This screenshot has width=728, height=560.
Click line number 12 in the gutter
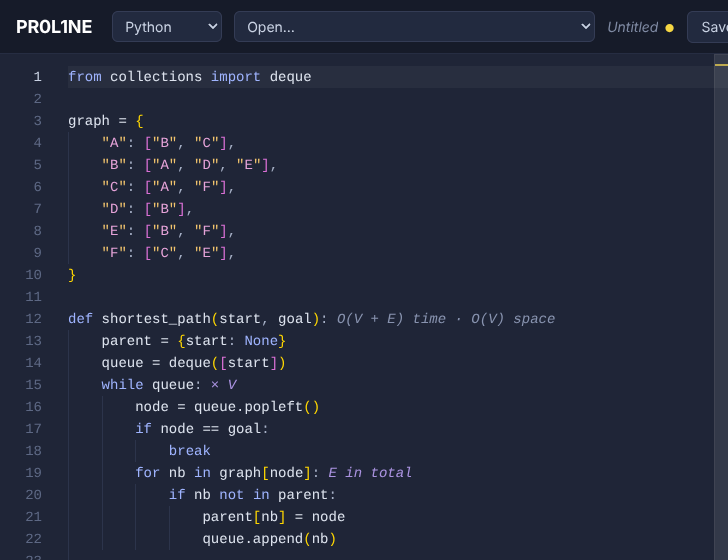[33, 319]
